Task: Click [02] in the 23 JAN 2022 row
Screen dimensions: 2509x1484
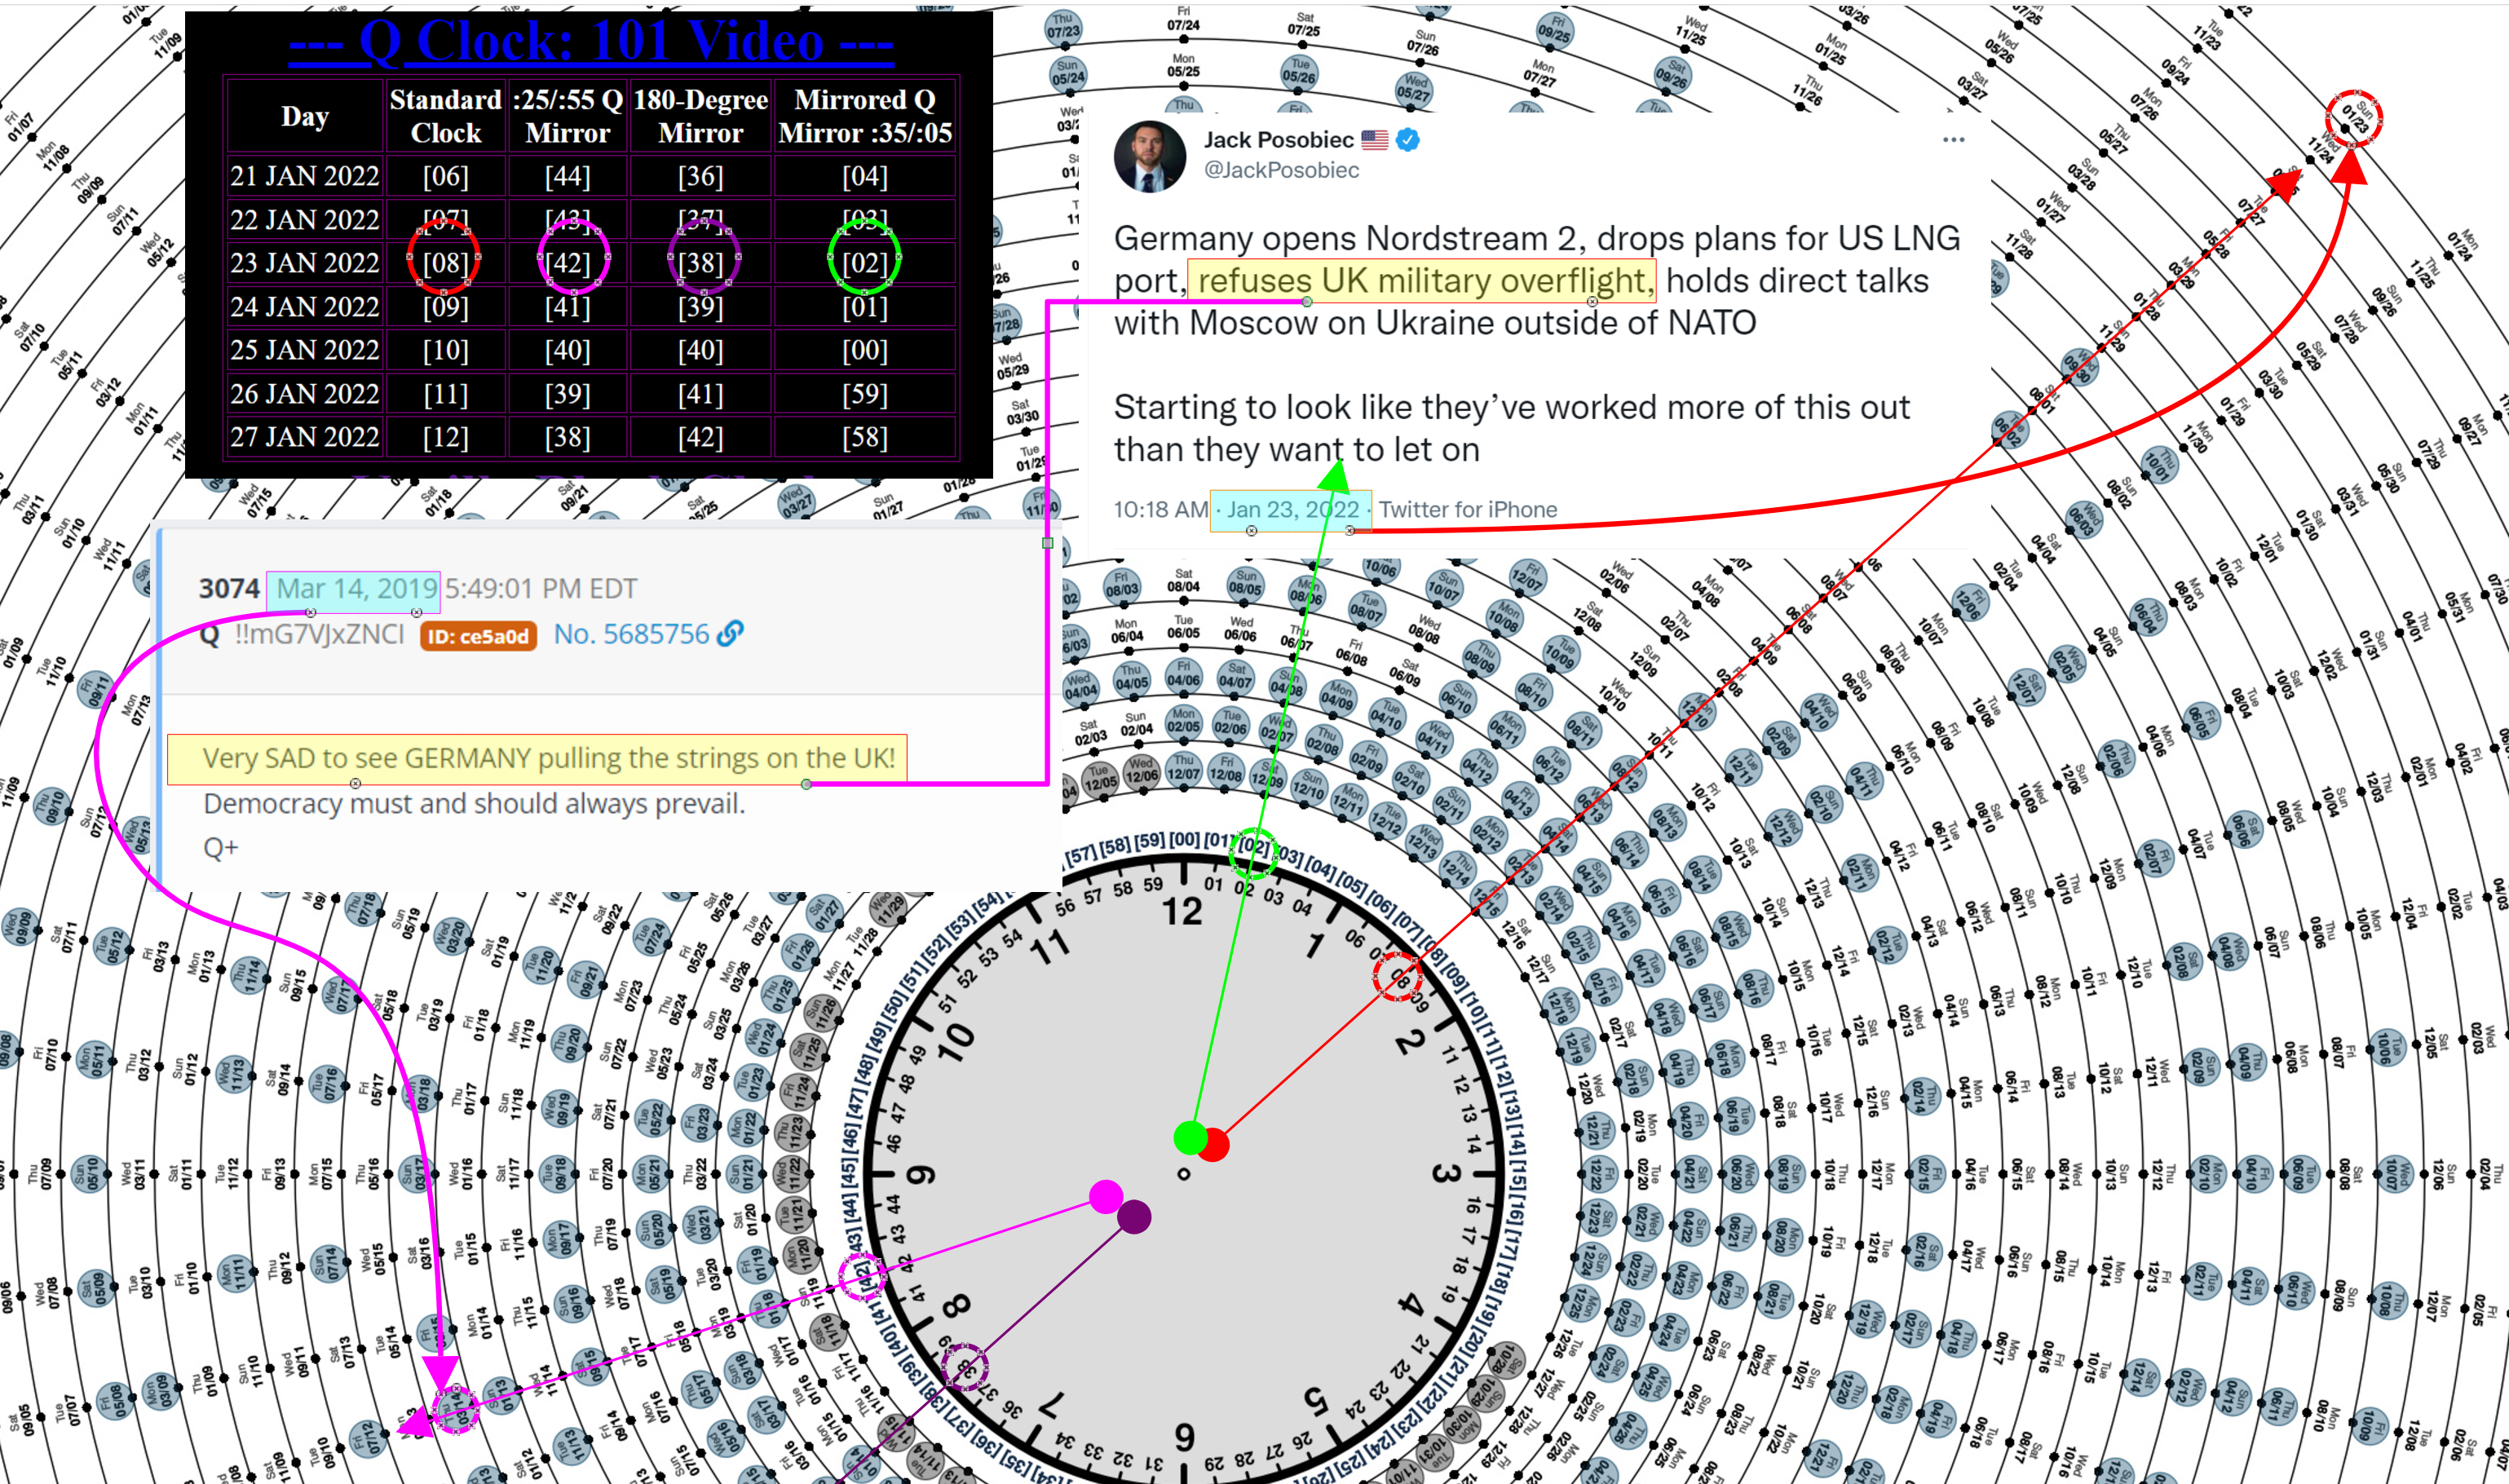Action: click(x=865, y=263)
